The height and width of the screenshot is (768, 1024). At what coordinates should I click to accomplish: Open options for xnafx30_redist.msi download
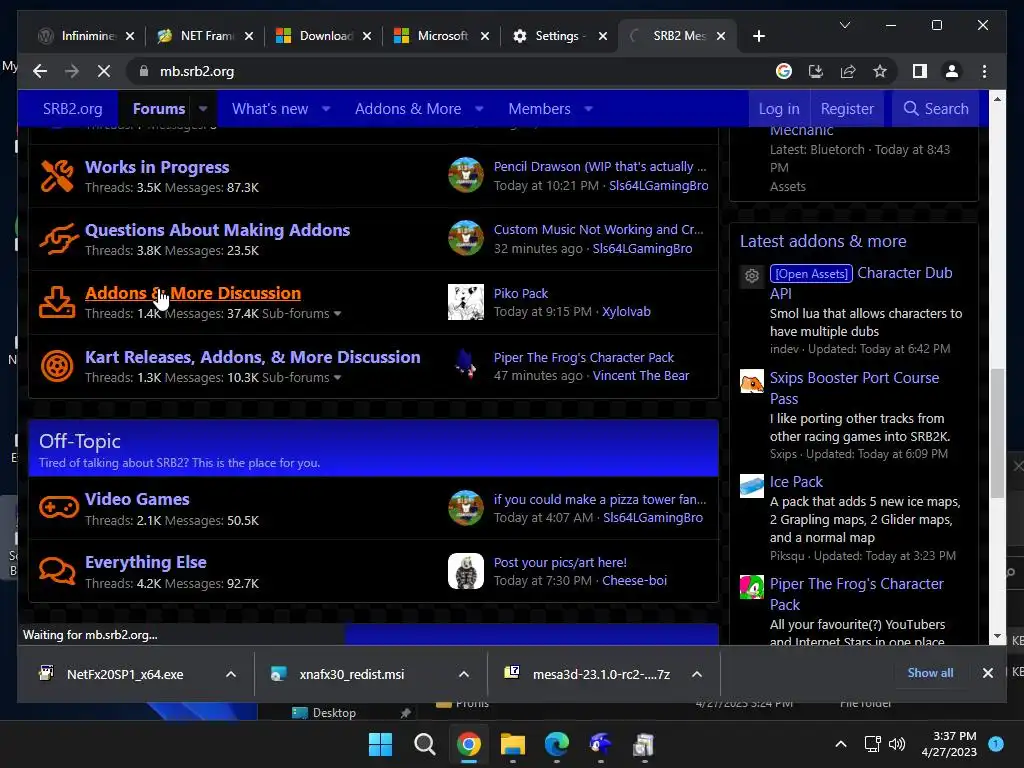click(x=464, y=674)
